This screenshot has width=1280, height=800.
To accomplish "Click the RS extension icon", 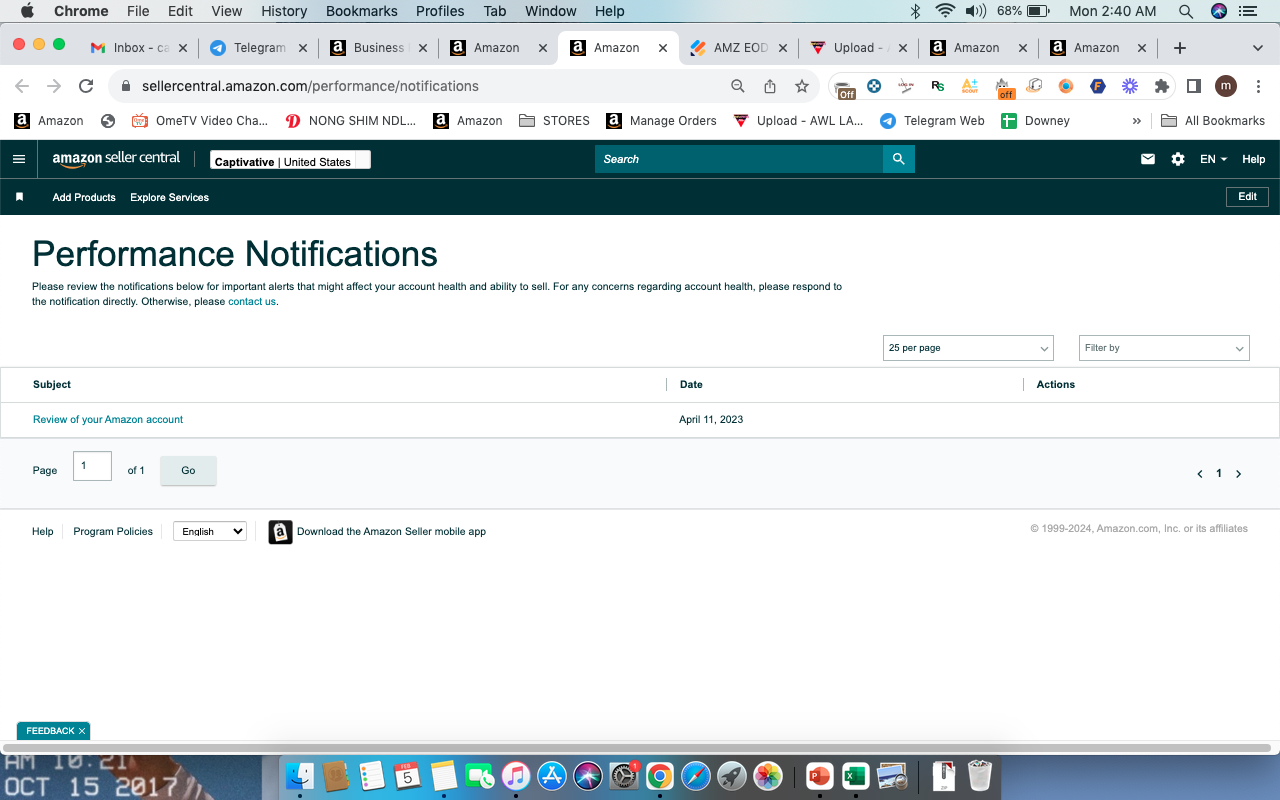I will tap(937, 86).
